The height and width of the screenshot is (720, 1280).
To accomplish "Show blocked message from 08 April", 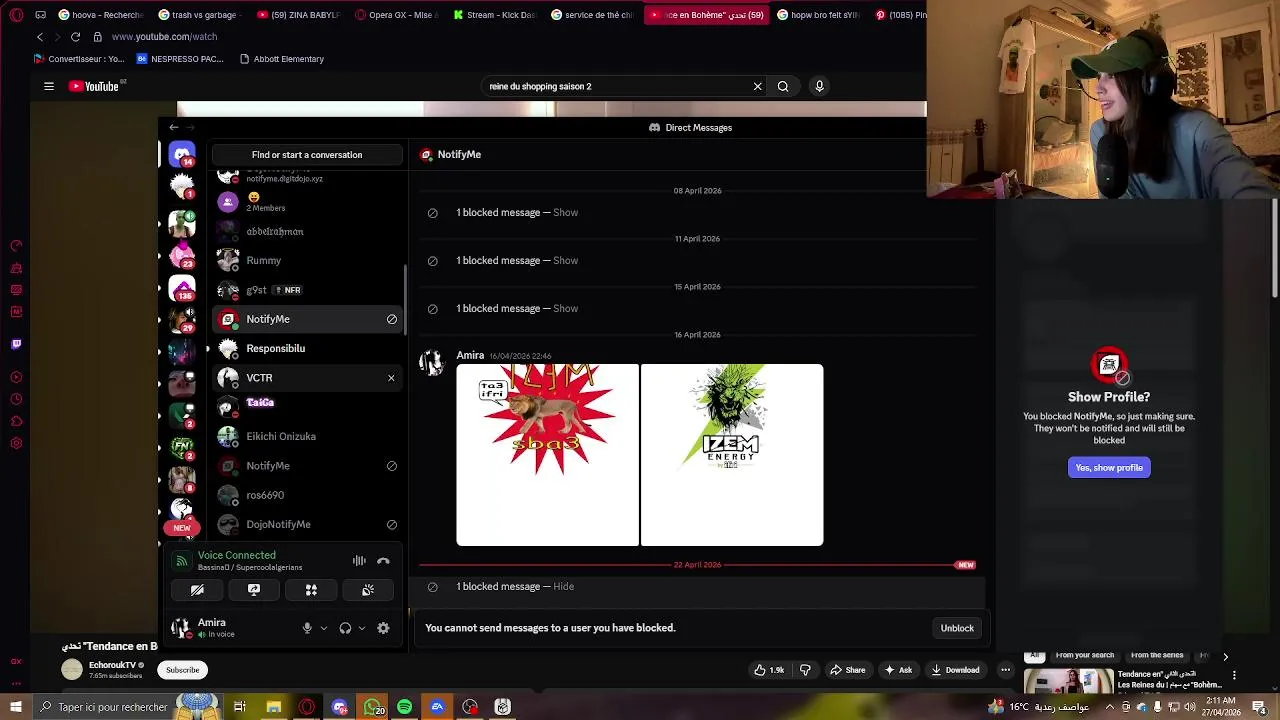I will coord(565,212).
